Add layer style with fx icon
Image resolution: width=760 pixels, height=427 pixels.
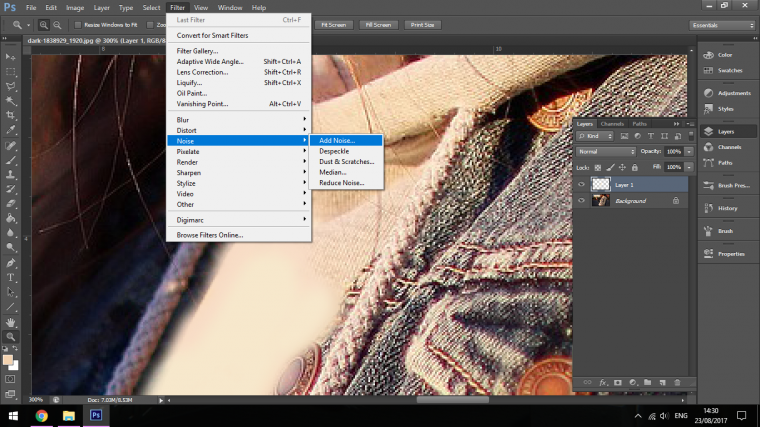click(x=603, y=382)
